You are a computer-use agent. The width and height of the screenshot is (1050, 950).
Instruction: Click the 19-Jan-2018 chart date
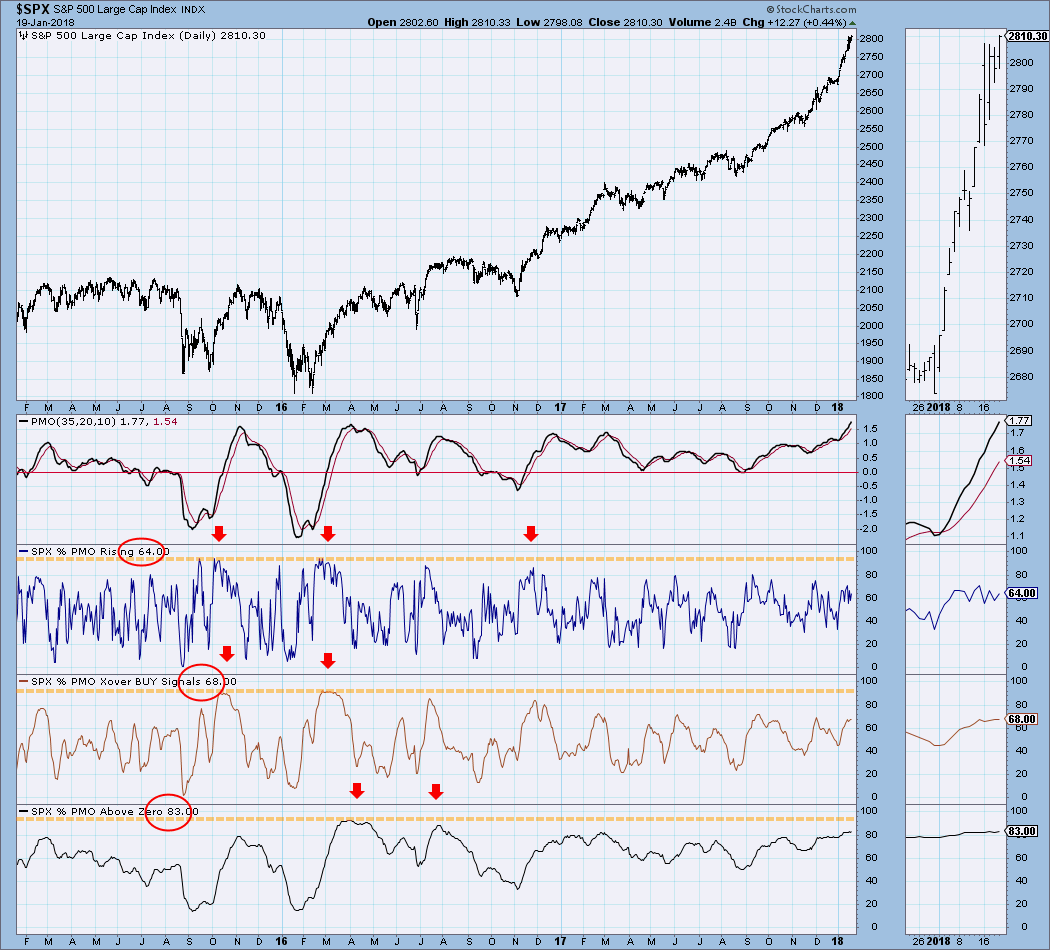coord(46,22)
